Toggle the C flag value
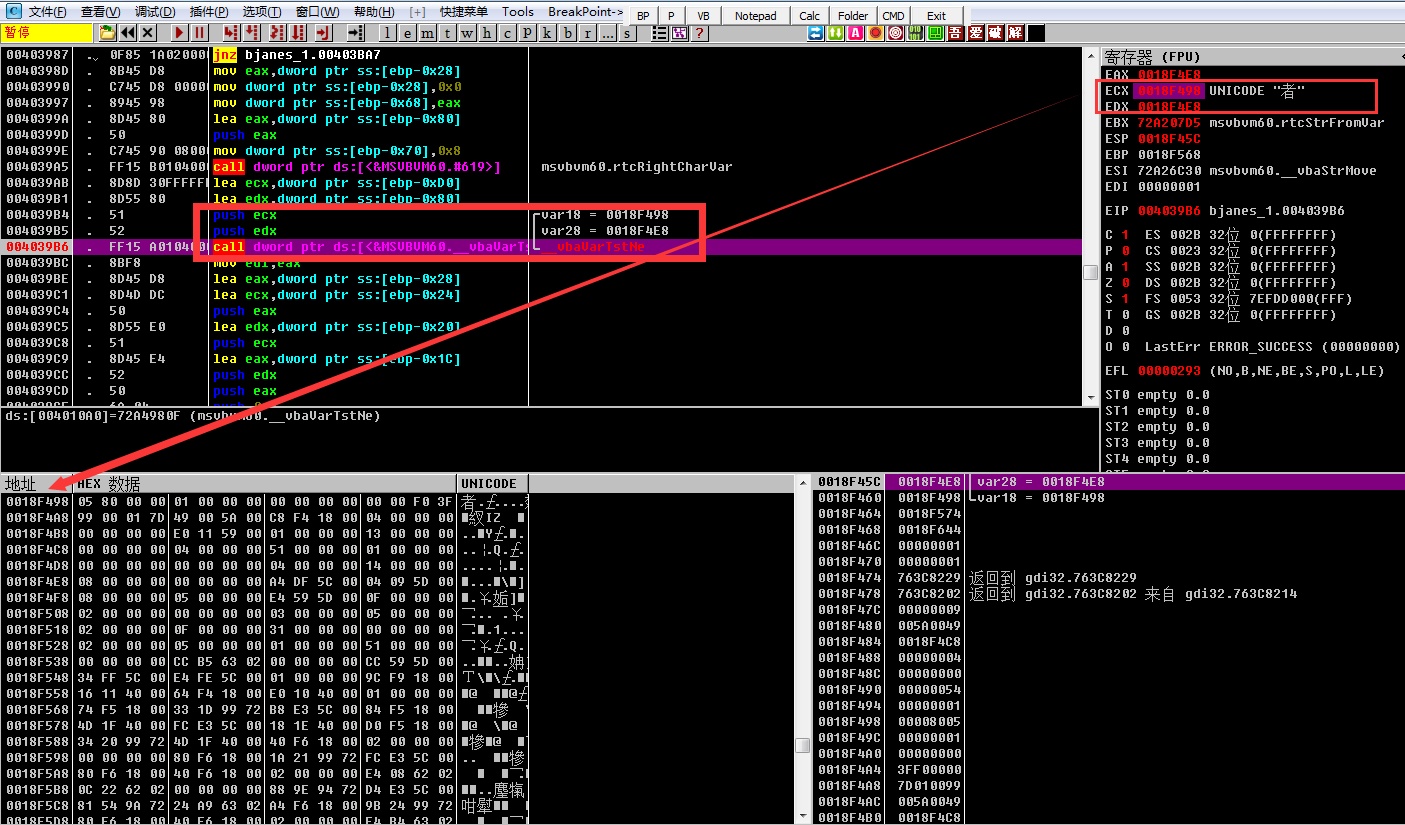 click(x=1124, y=235)
